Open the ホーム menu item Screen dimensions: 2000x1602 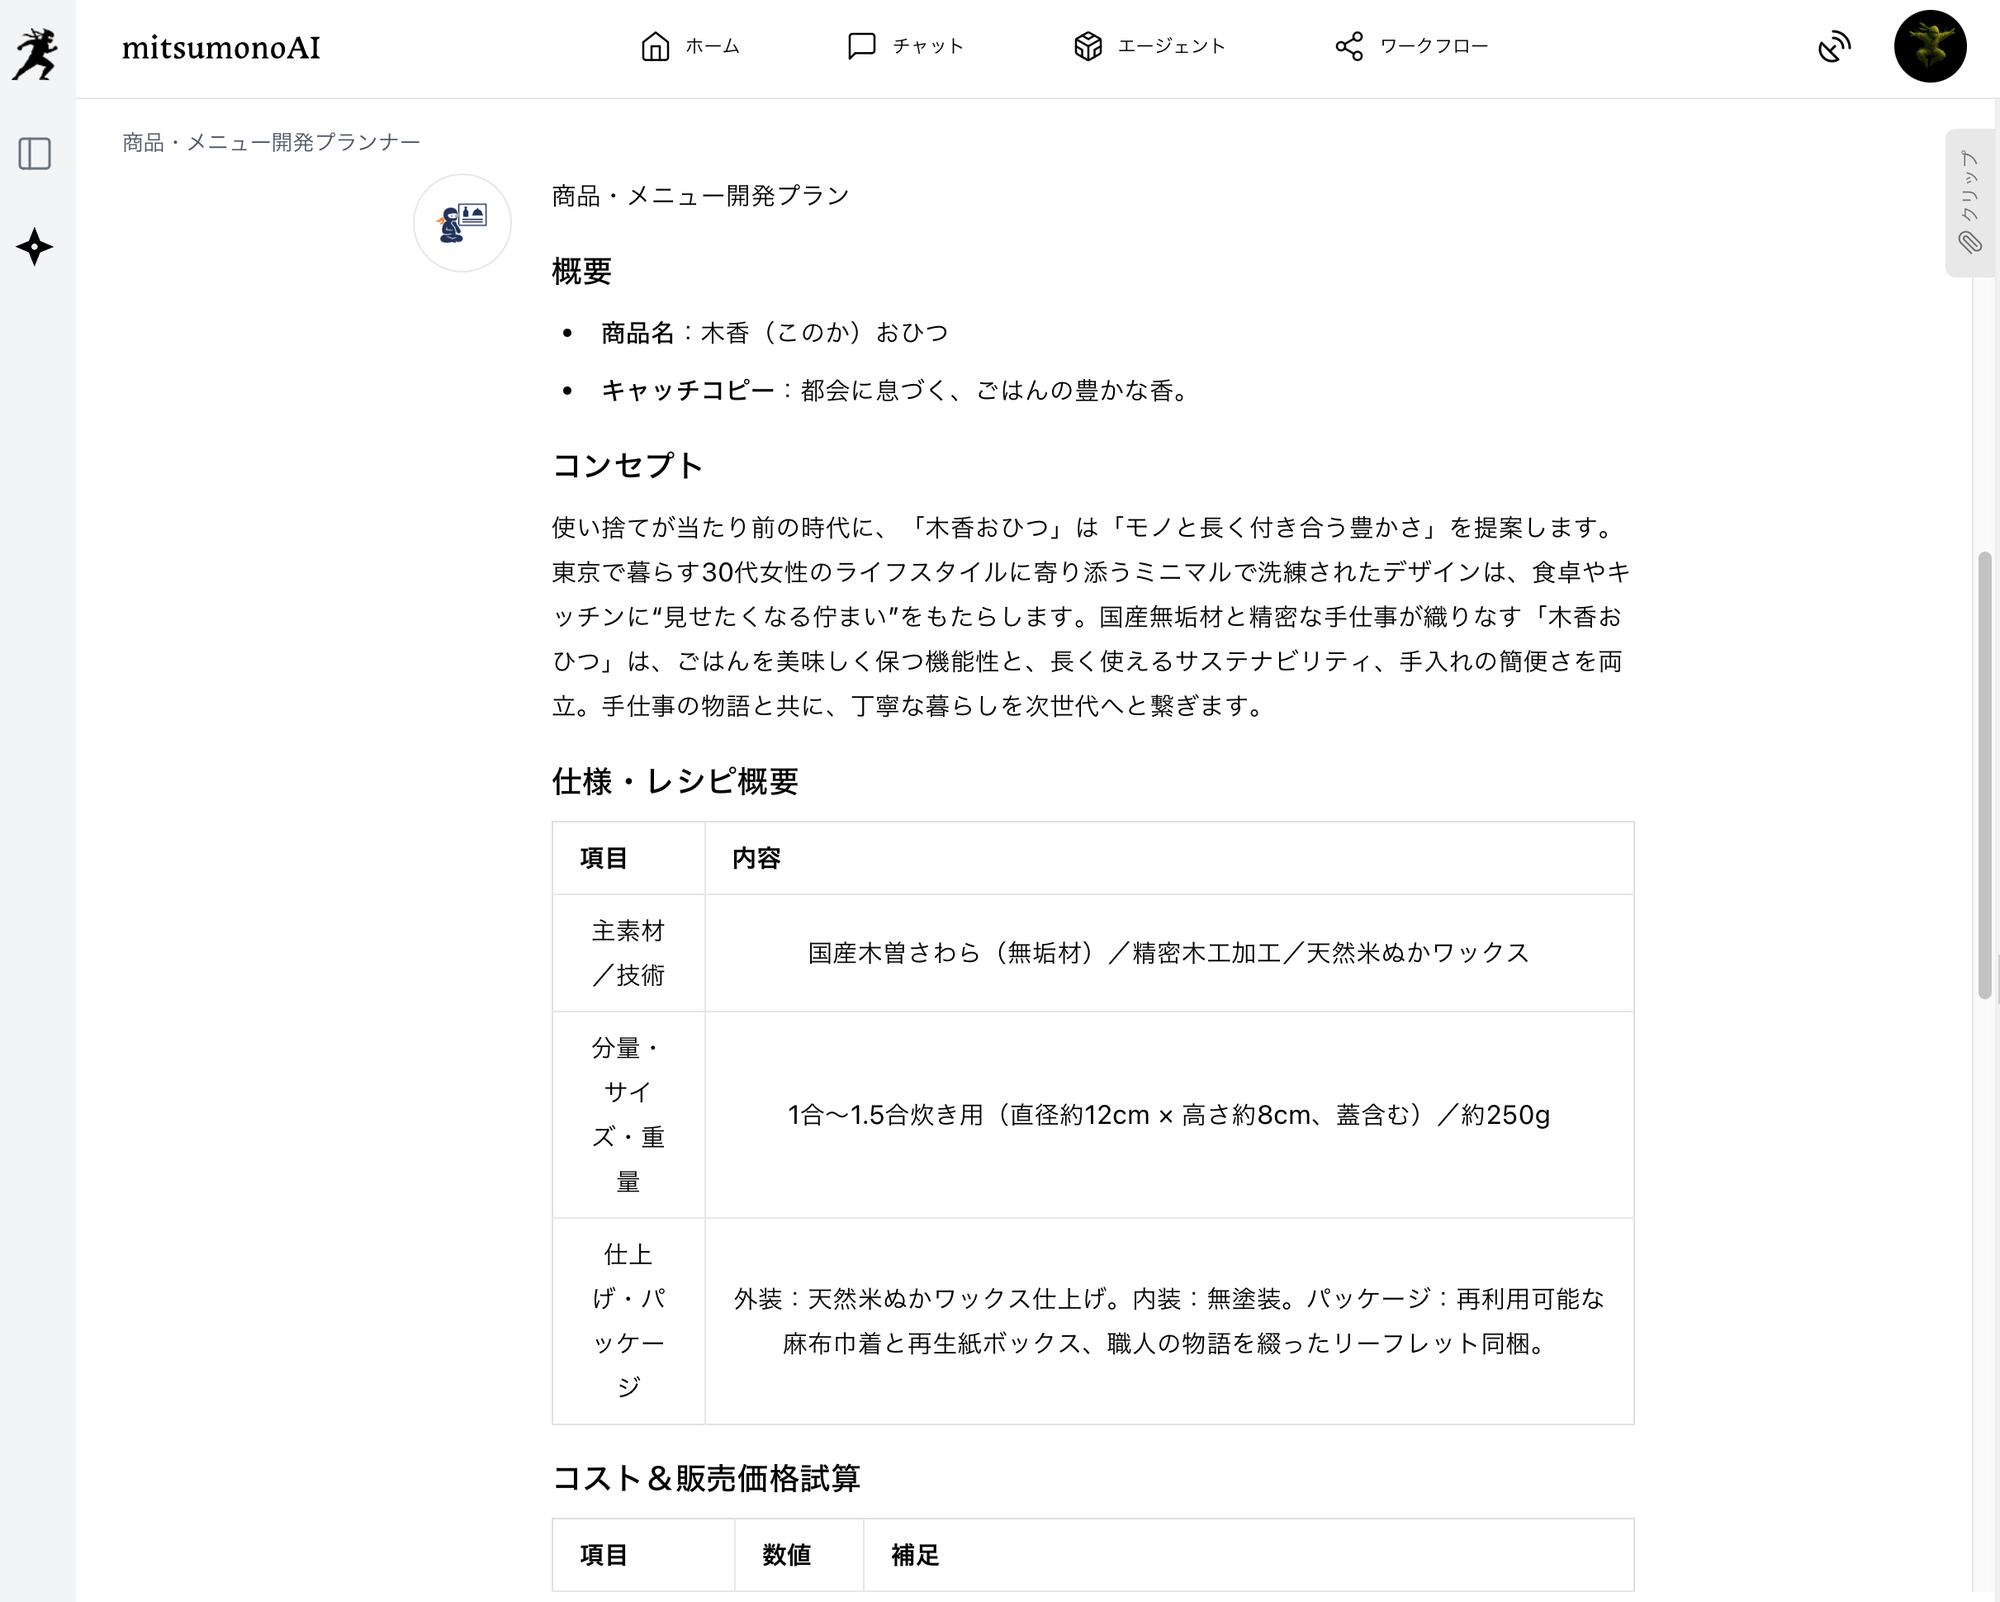[712, 46]
